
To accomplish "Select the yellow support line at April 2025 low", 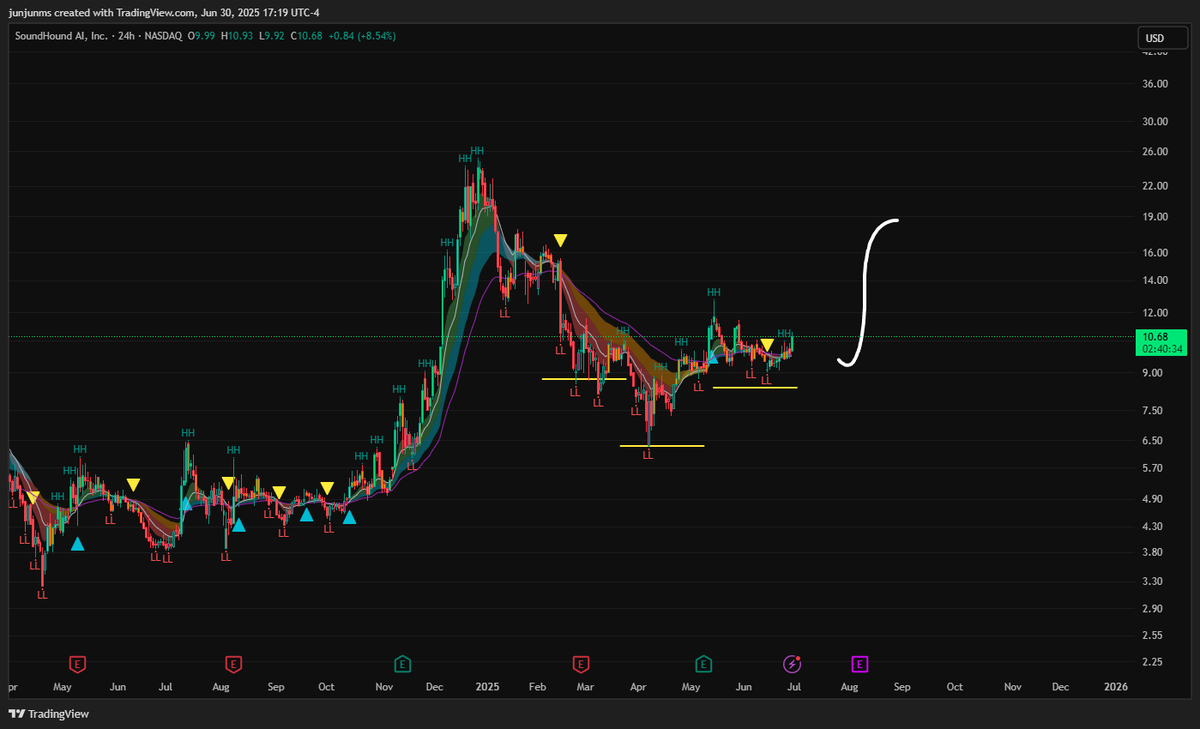I will click(x=662, y=446).
